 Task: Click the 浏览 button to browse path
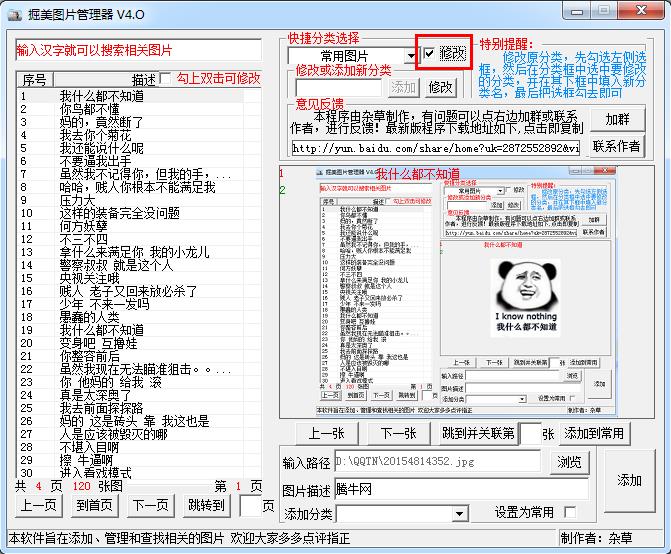(569, 462)
